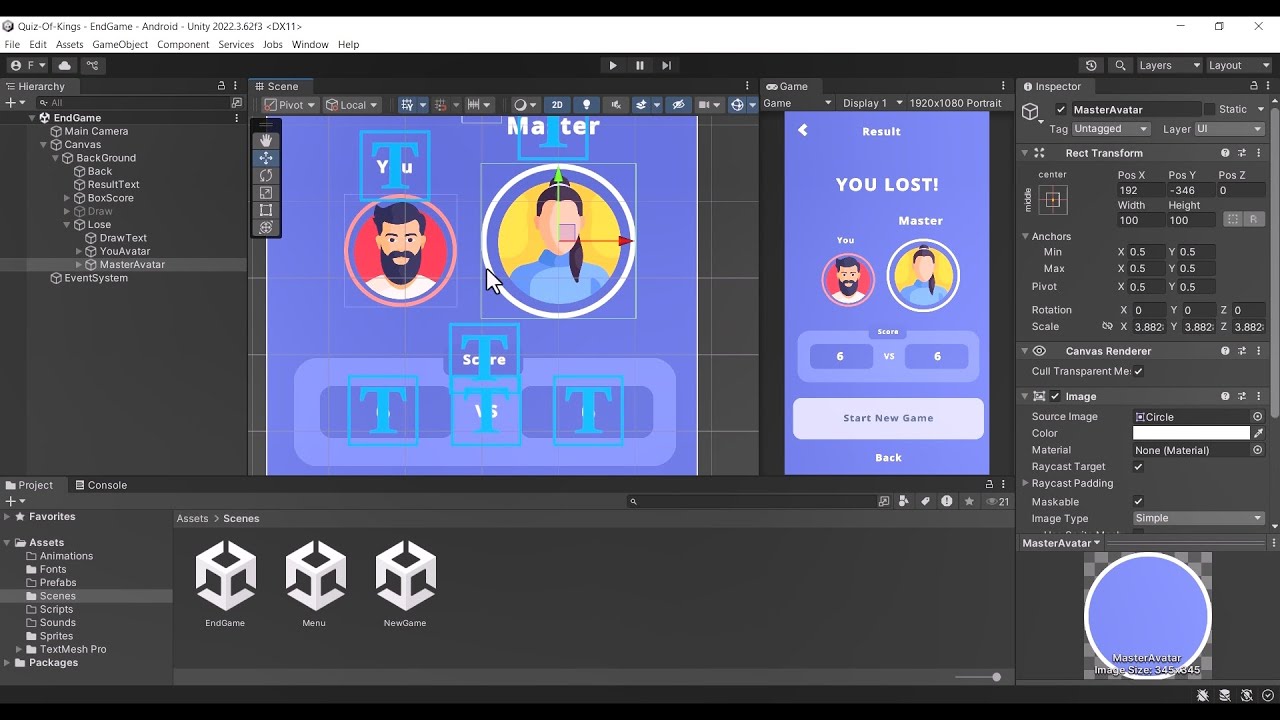Open Undo History icon in top toolbar
The image size is (1280, 720).
(x=1091, y=65)
